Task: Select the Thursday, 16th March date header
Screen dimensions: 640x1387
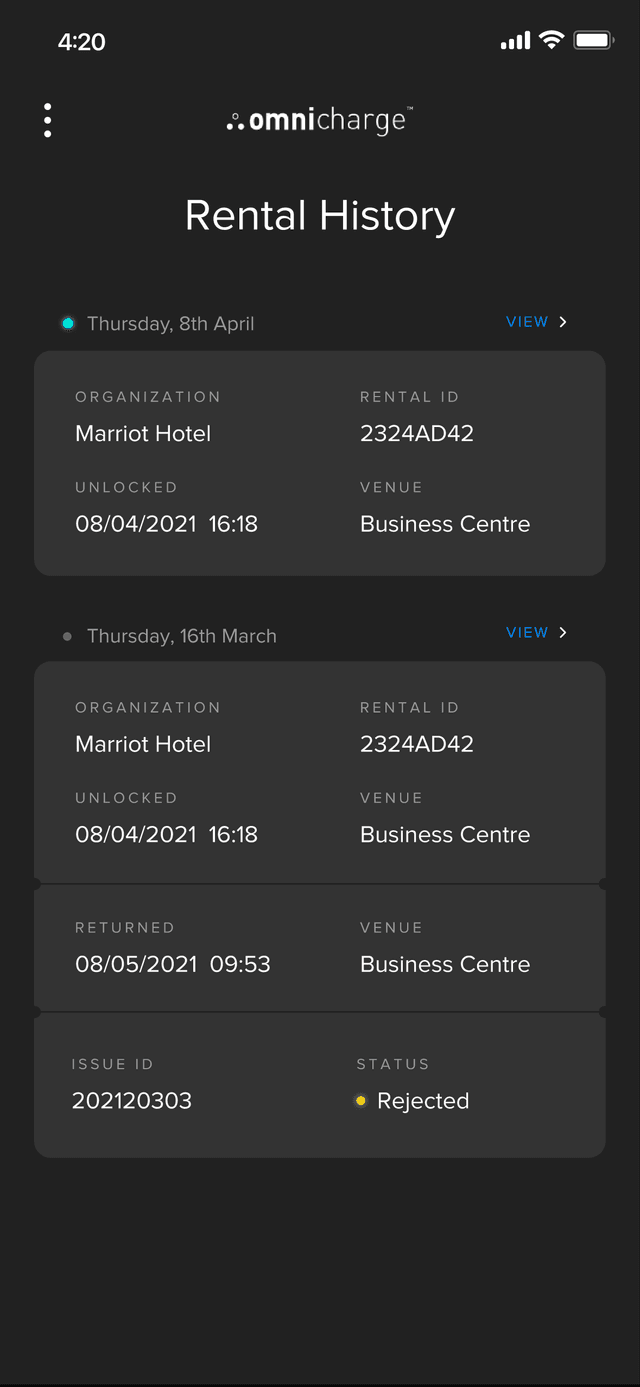Action: coord(181,636)
